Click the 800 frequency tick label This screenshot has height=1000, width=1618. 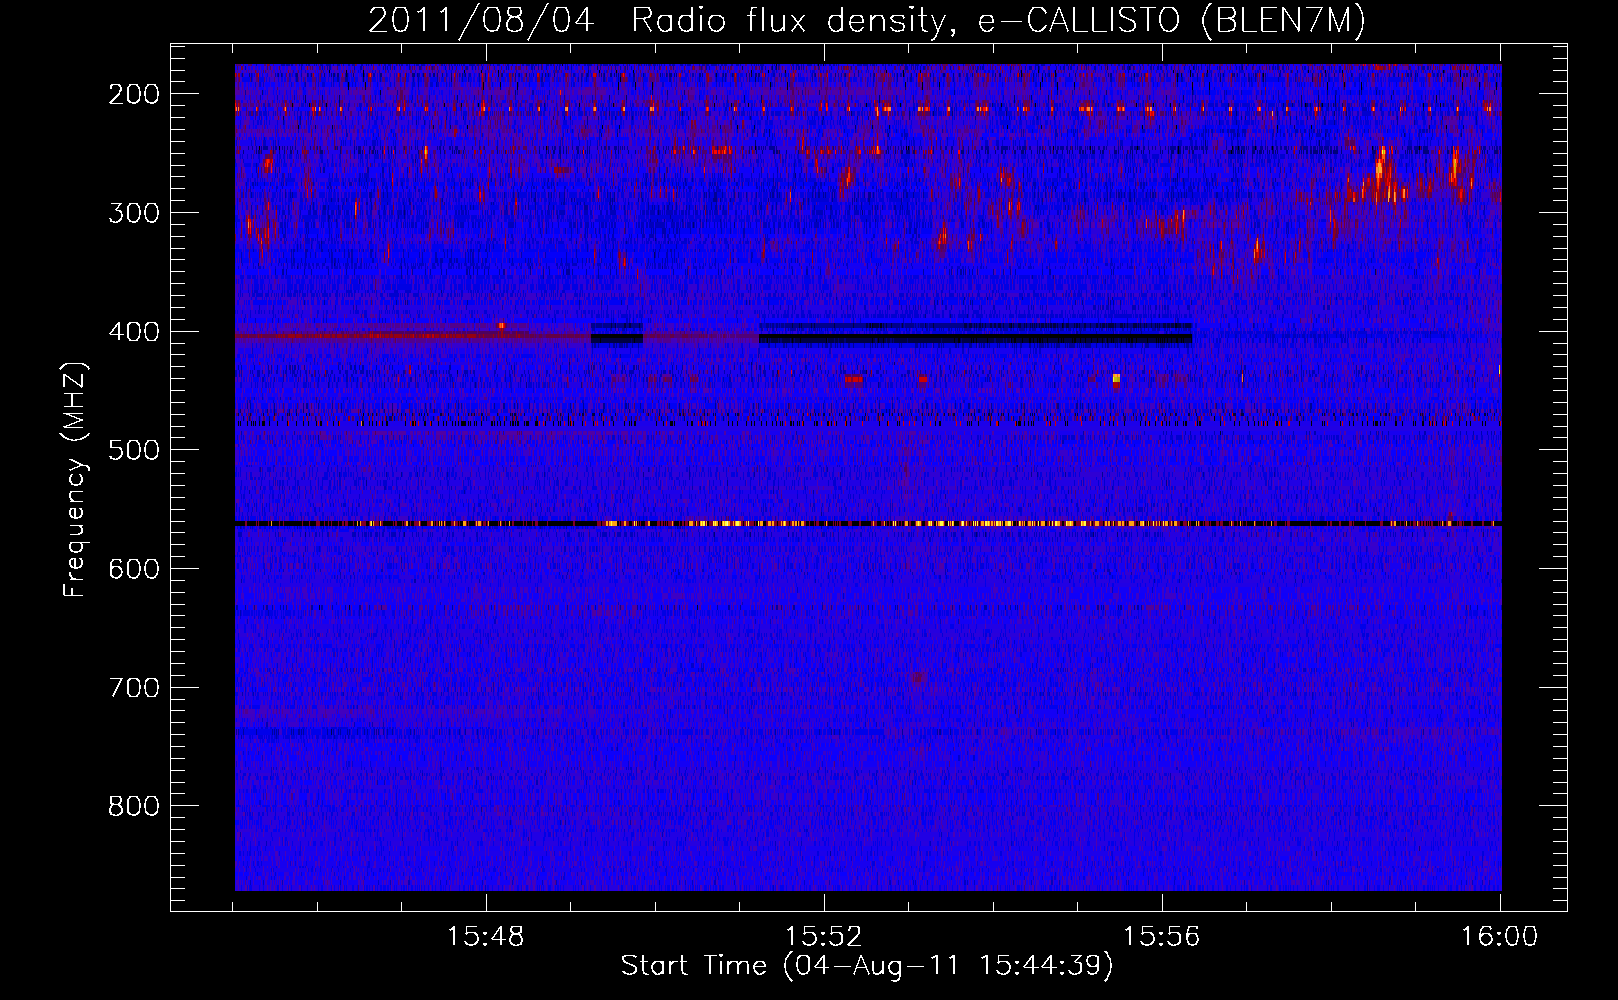[133, 806]
